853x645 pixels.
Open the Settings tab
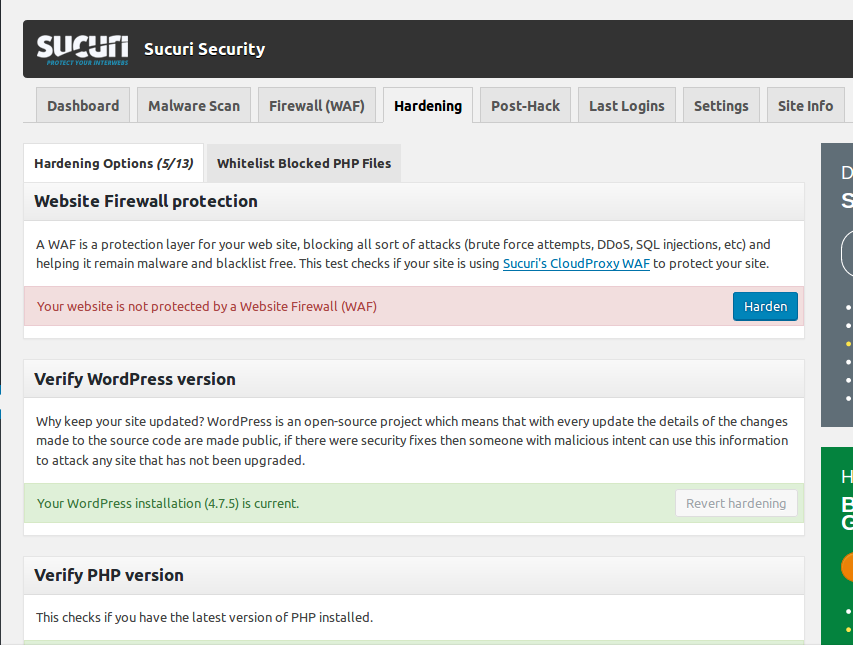point(721,106)
